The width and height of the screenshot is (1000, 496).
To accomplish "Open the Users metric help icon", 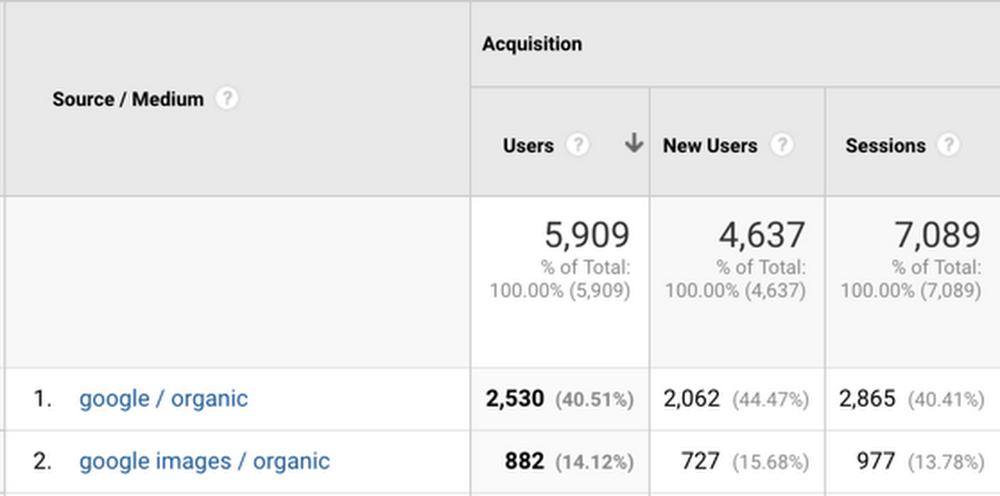I will (577, 145).
